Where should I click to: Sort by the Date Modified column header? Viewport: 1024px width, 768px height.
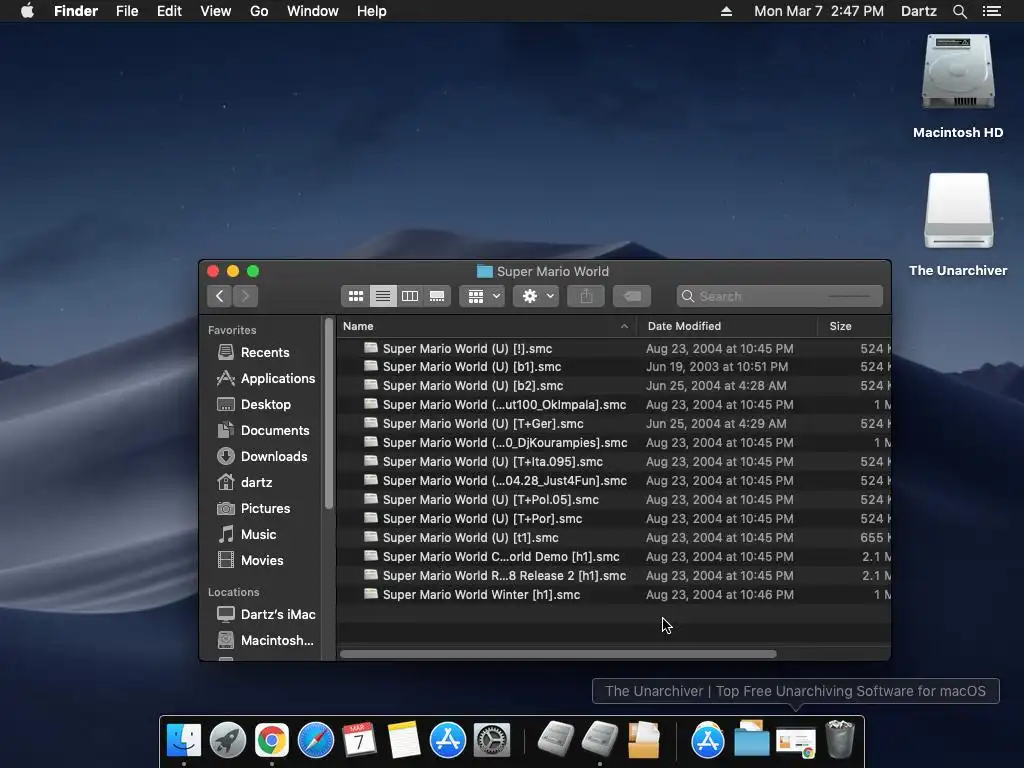(727, 326)
